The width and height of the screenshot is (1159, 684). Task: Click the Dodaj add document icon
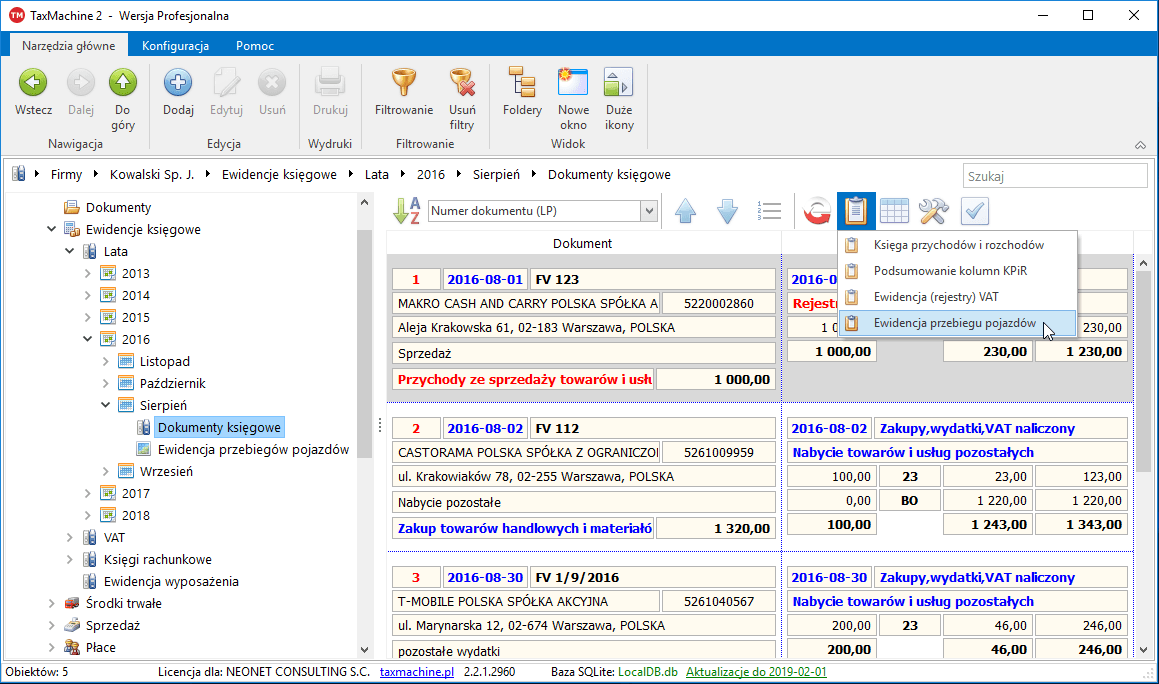178,83
